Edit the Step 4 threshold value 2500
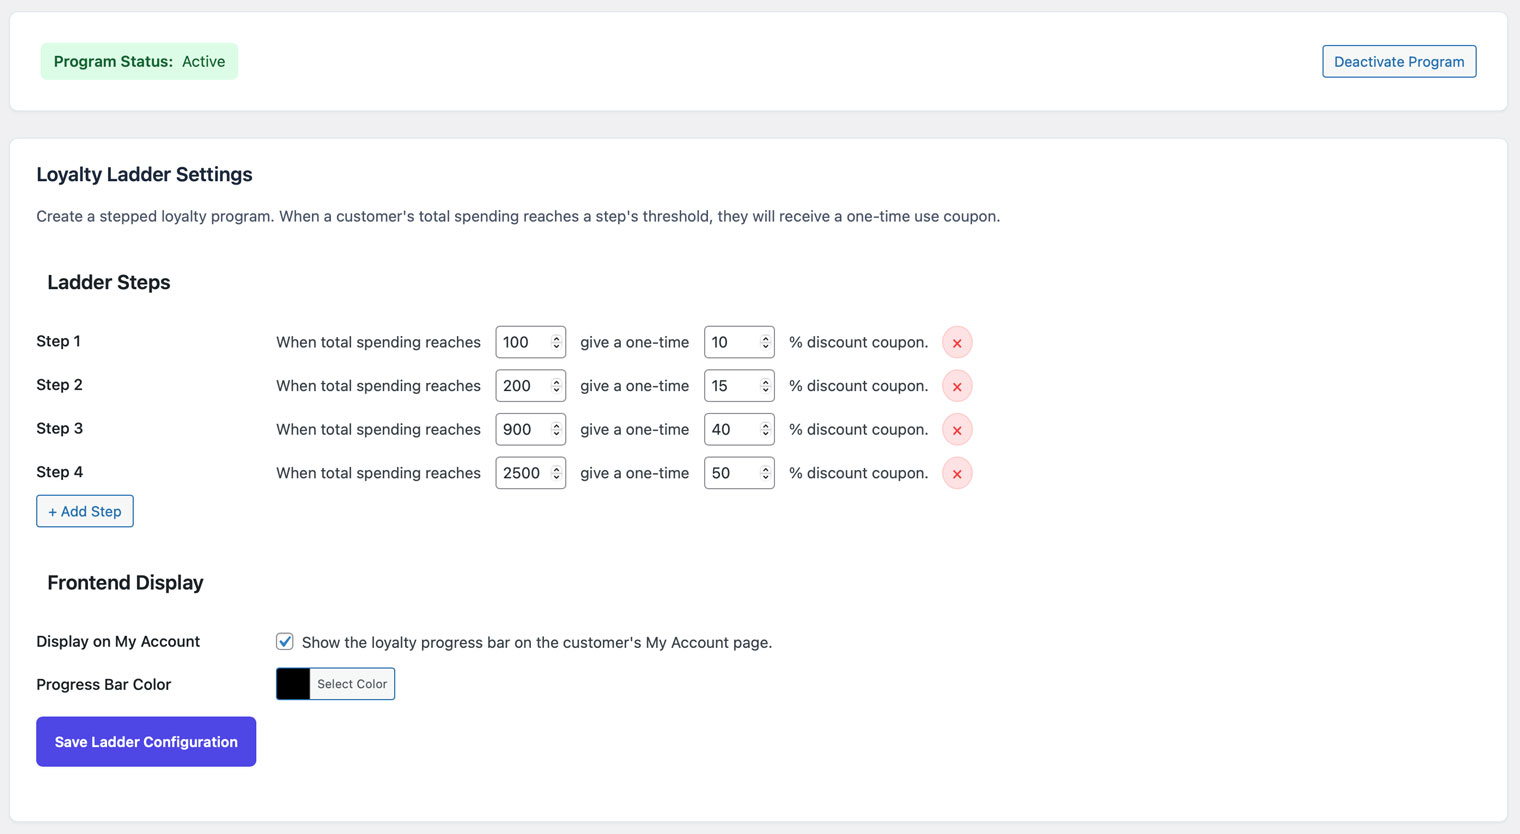 click(523, 473)
